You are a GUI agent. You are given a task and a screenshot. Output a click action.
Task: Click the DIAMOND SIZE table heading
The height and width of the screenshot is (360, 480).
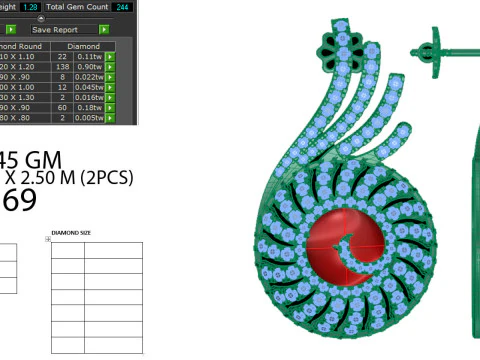(71, 233)
